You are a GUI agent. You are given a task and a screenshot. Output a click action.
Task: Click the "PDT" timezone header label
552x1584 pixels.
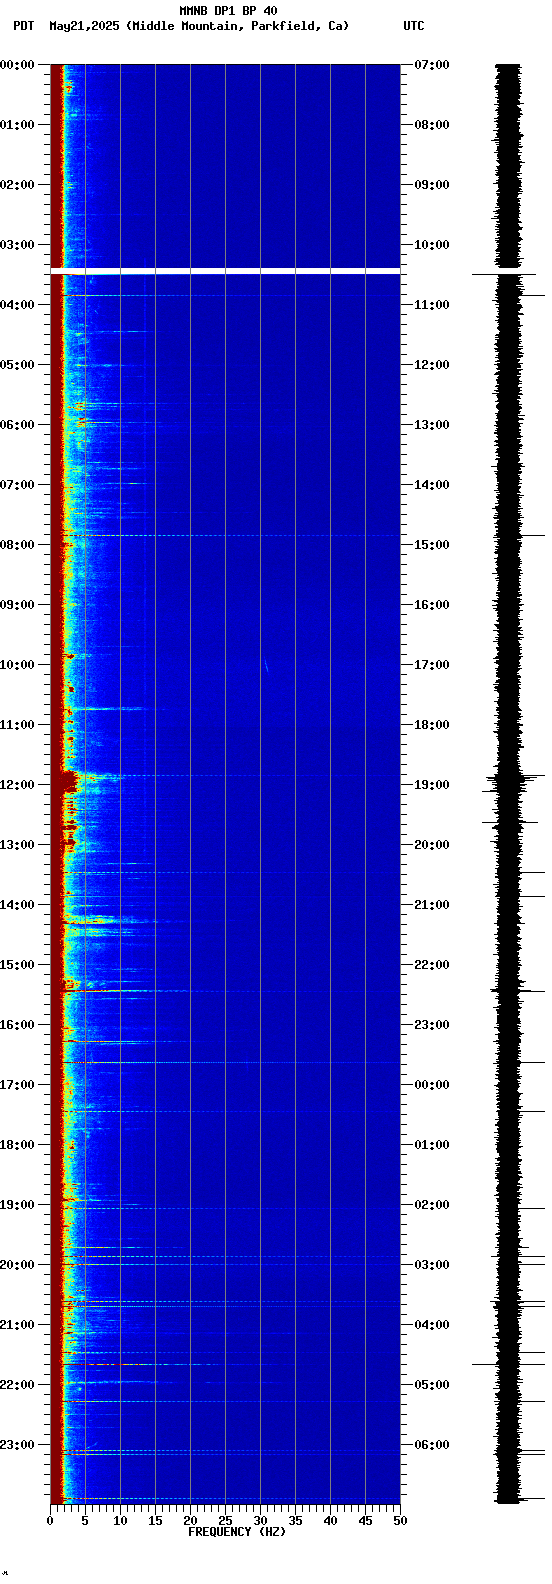[23, 26]
